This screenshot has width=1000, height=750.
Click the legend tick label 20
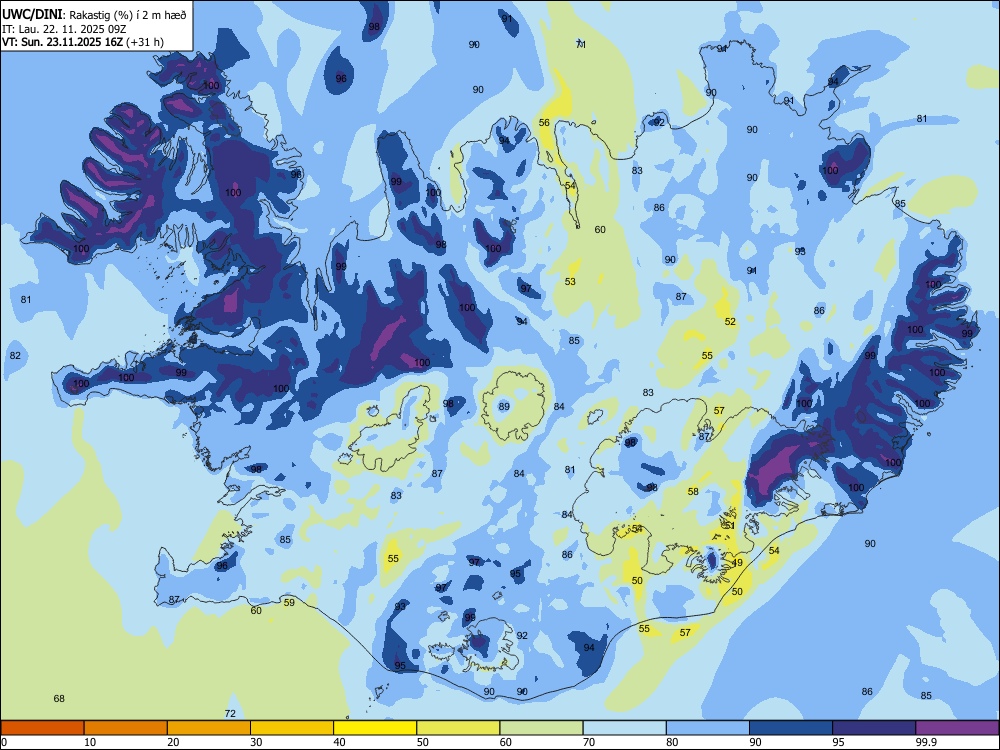point(173,742)
